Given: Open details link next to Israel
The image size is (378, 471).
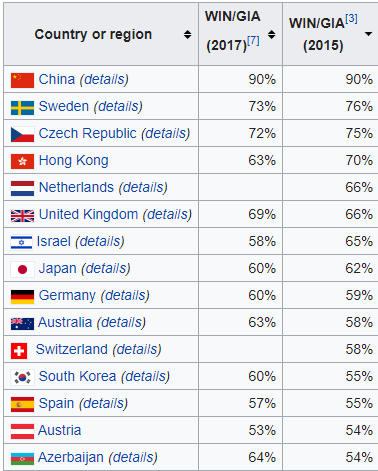Looking at the screenshot, I should point(100,242).
